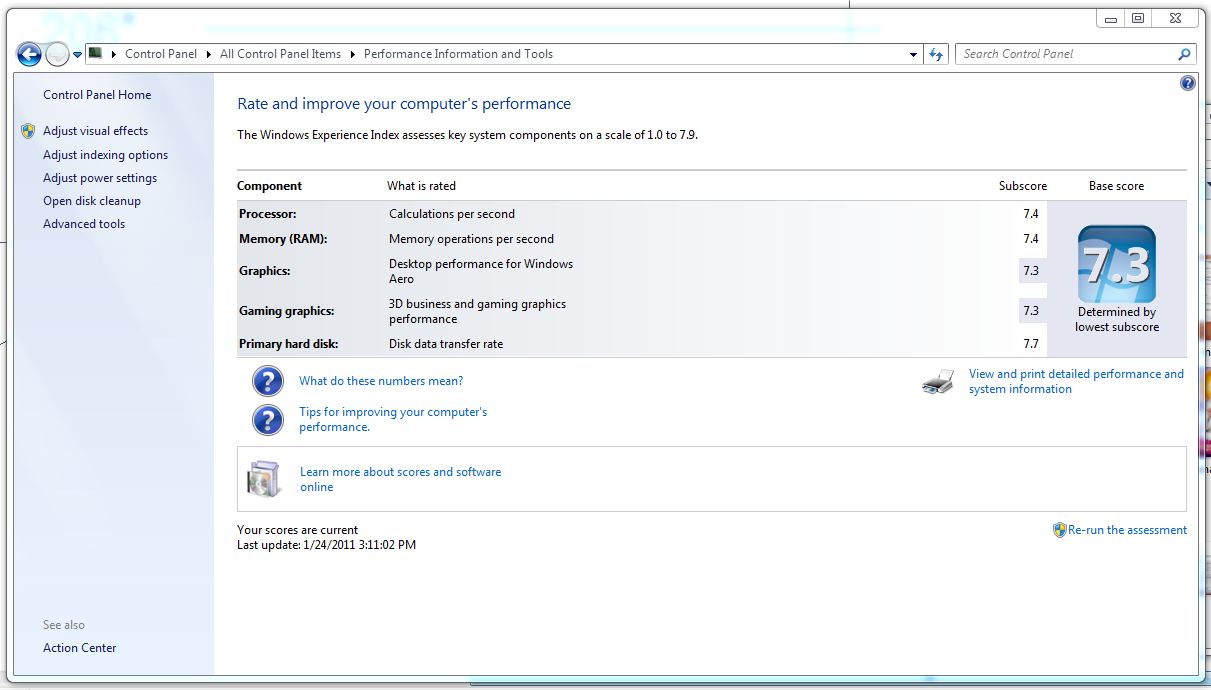Click question icon for What do numbers mean
The width and height of the screenshot is (1211, 690).
pos(268,381)
